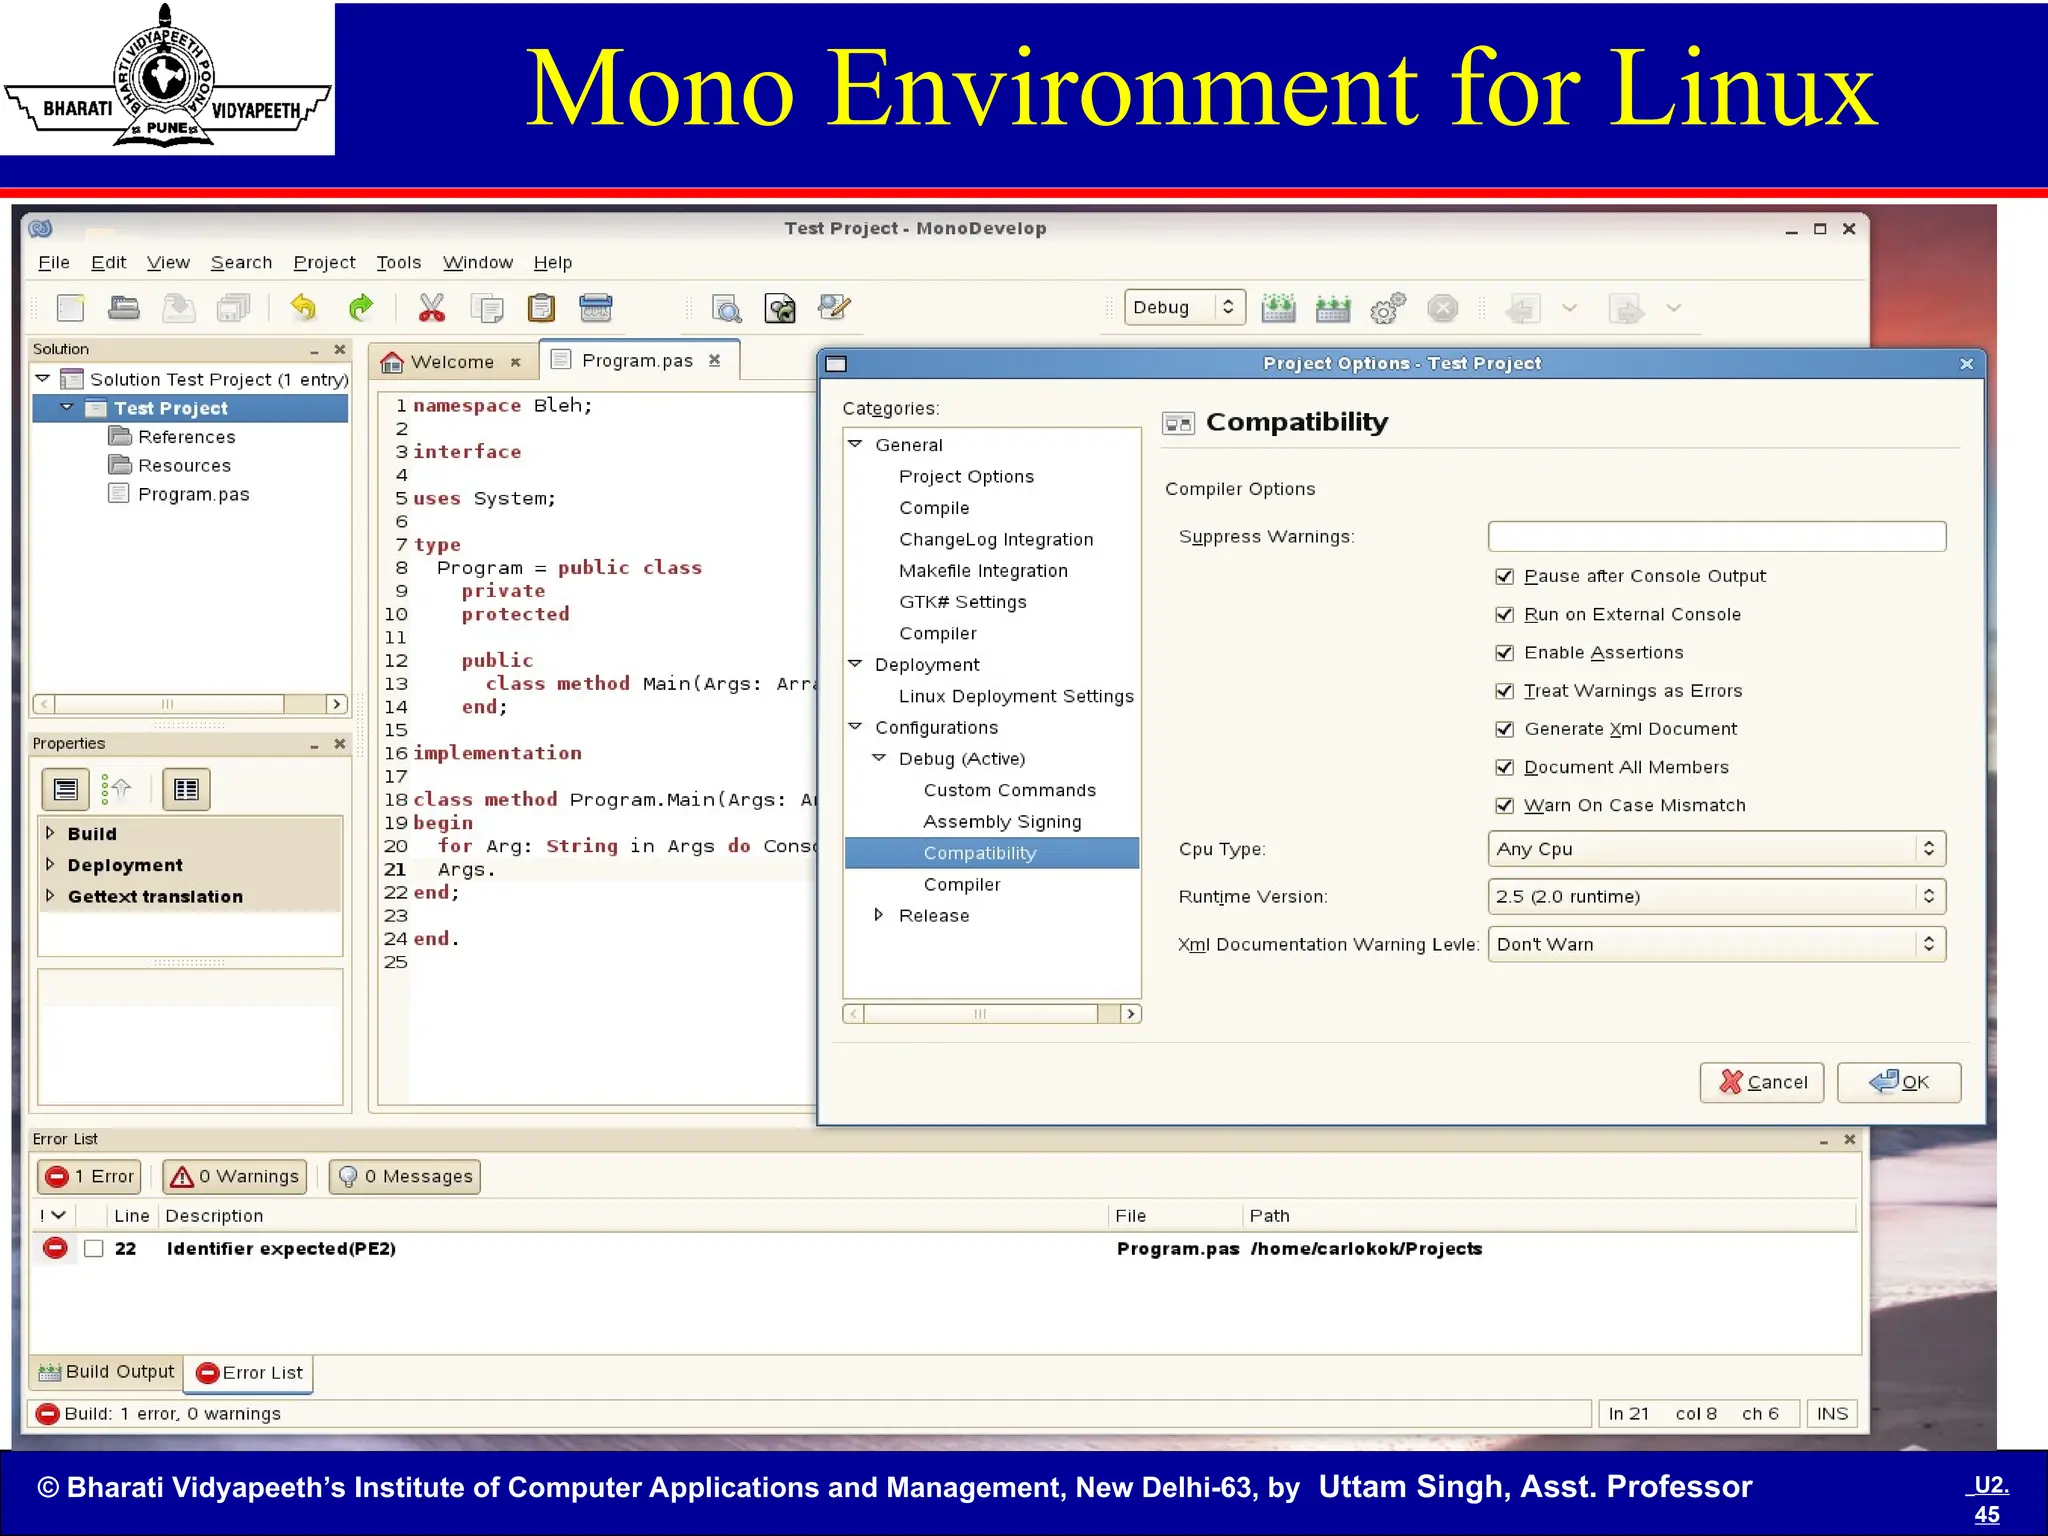Screen dimensions: 2048x1536
Task: Click the Print icon in toolbar
Action: tap(596, 308)
